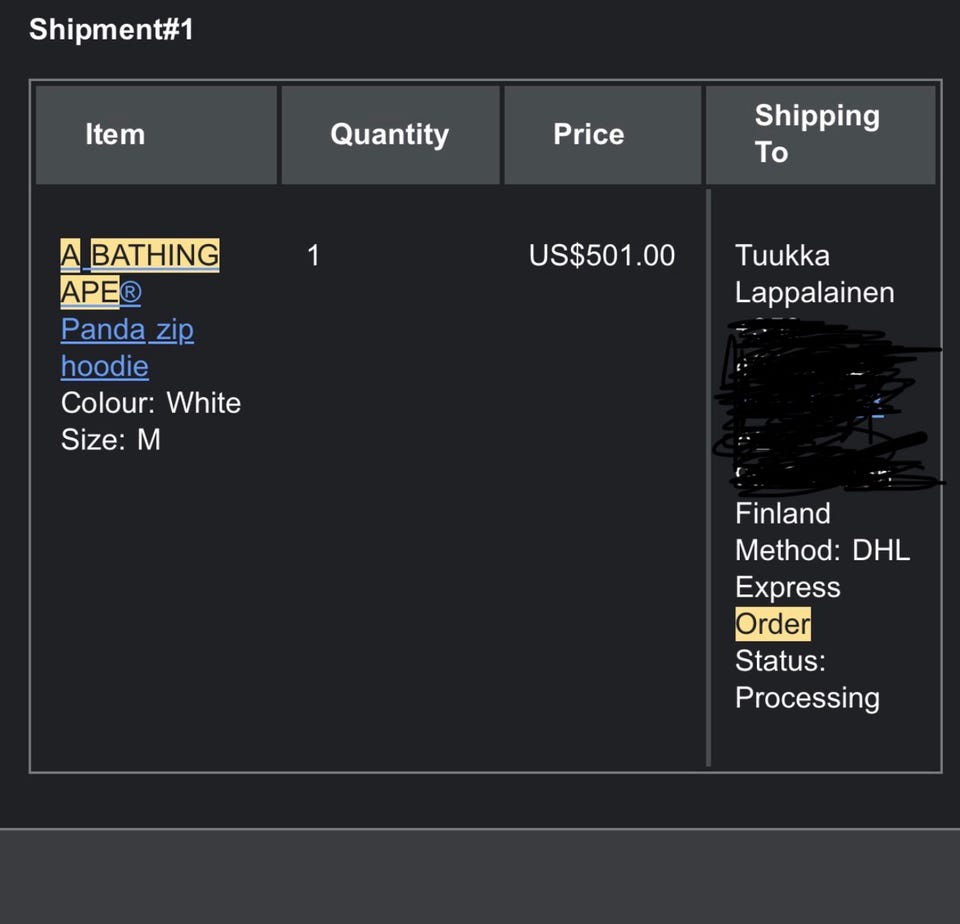Click the US$501.00 price value
The height and width of the screenshot is (924, 960).
[602, 255]
